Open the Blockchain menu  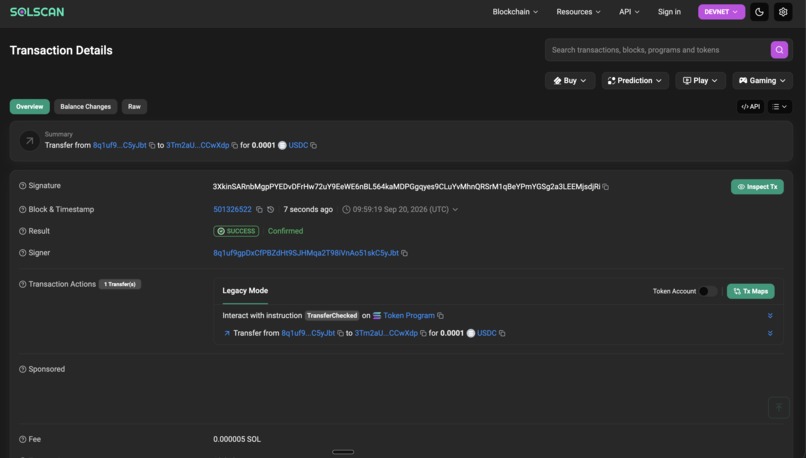pyautogui.click(x=515, y=12)
